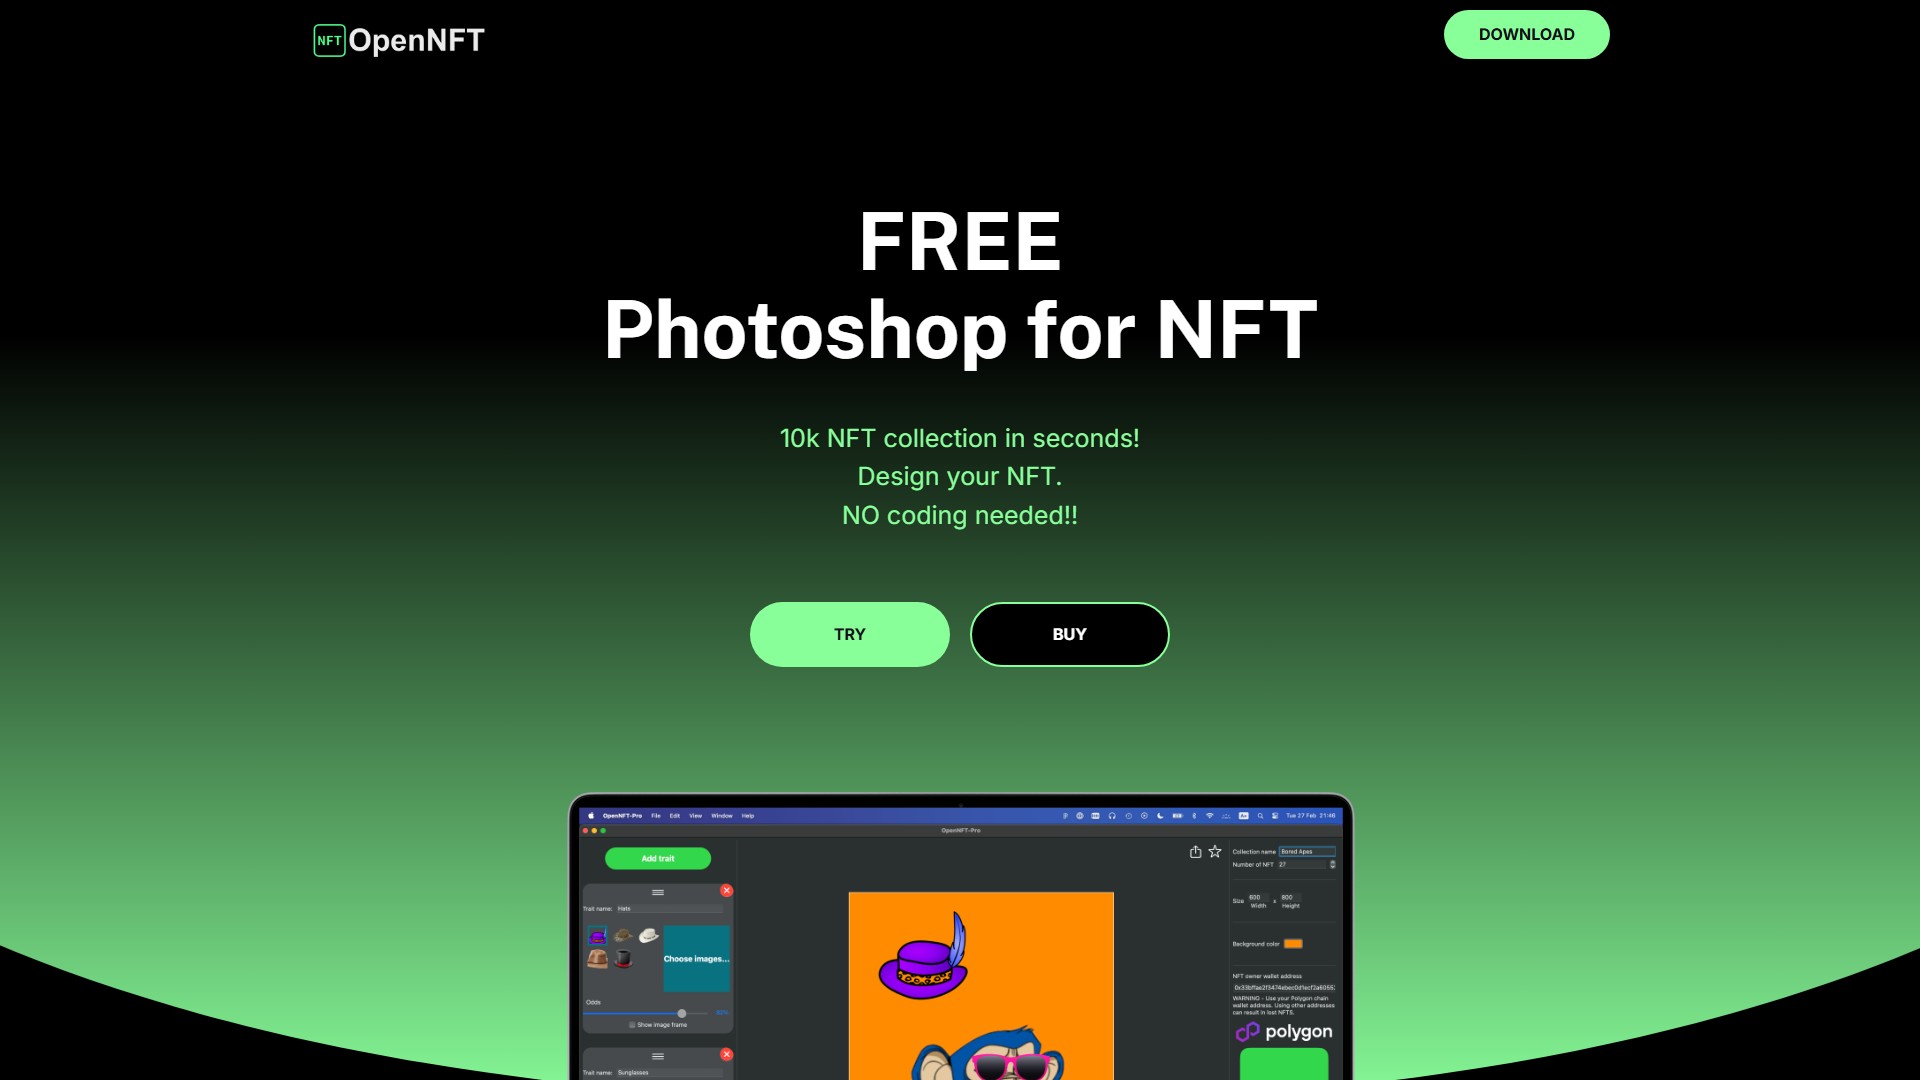Image resolution: width=1920 pixels, height=1080 pixels.
Task: Open the Window menu in the menu bar
Action: (x=721, y=816)
